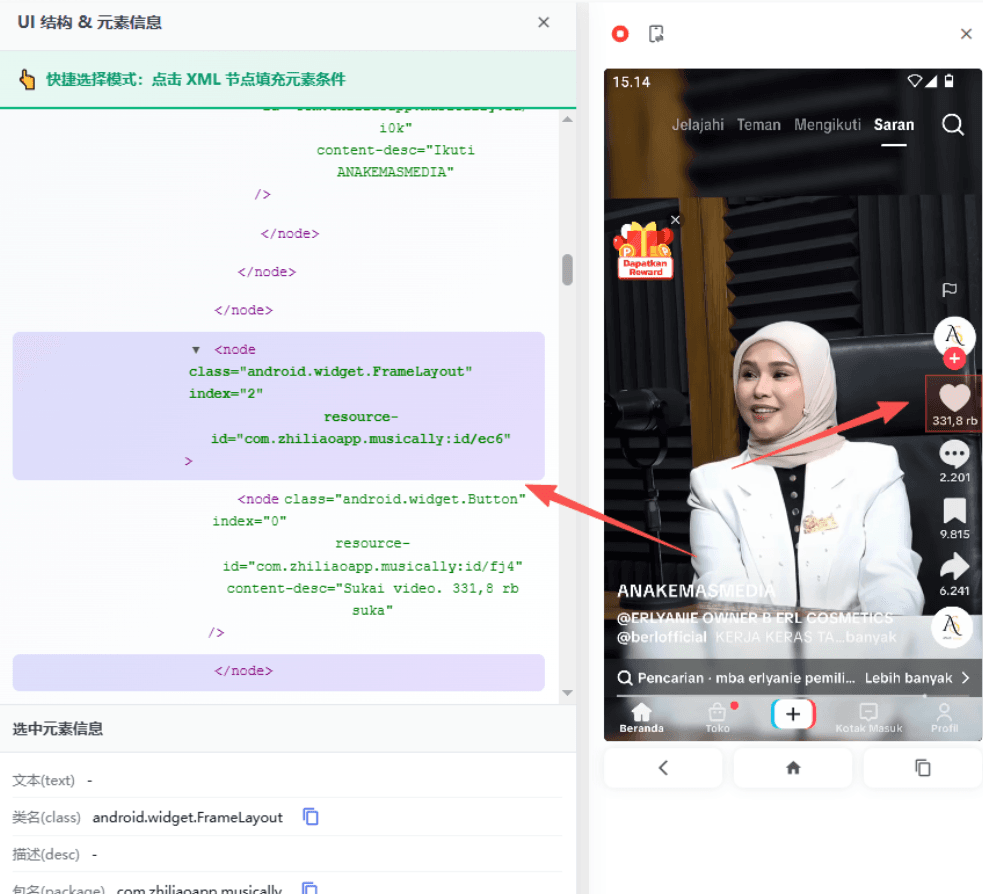983x894 pixels.
Task: Tap the flag report icon
Action: [x=949, y=289]
